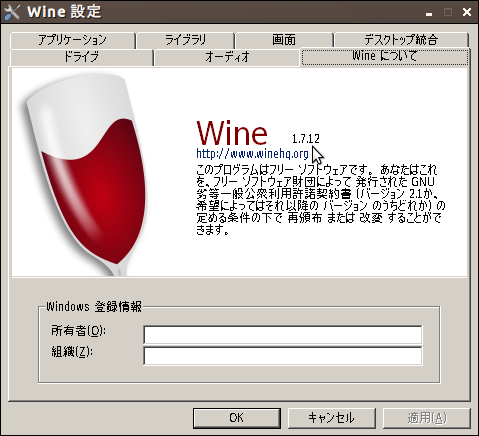The width and height of the screenshot is (479, 436).
Task: Switch to the オーディオ tab
Action: click(227, 57)
